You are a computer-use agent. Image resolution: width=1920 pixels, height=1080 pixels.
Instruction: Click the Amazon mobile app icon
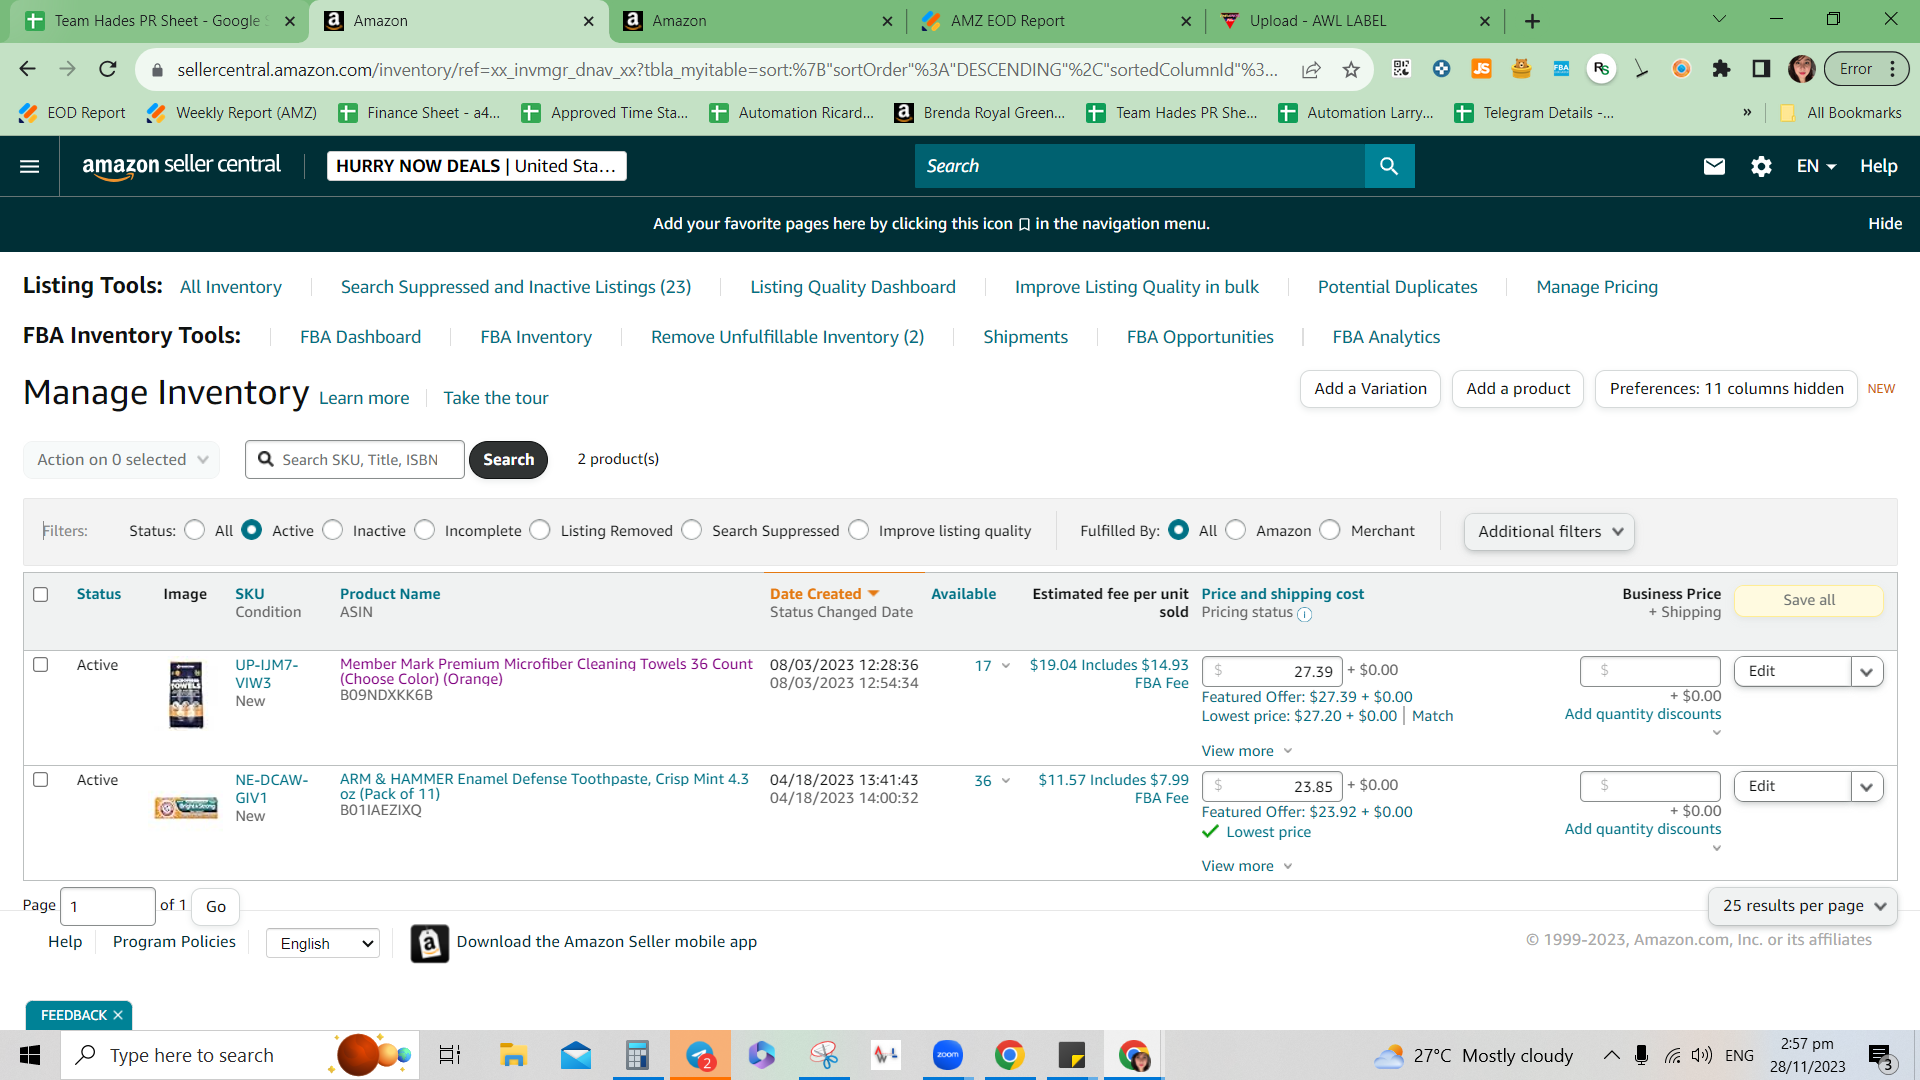pyautogui.click(x=429, y=943)
